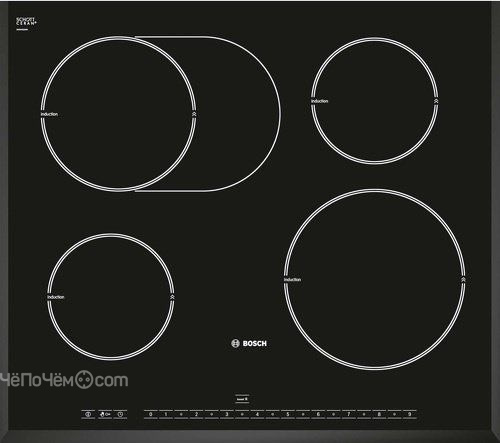Click the double-chevron mark on the bottom-right zone
This screenshot has width=500, height=443.
(x=463, y=279)
